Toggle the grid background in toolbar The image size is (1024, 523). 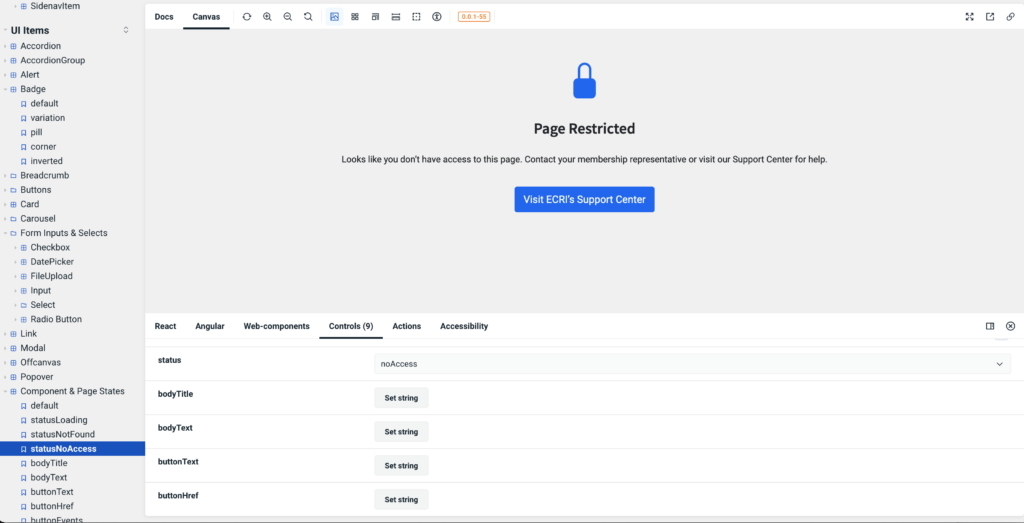[x=355, y=17]
